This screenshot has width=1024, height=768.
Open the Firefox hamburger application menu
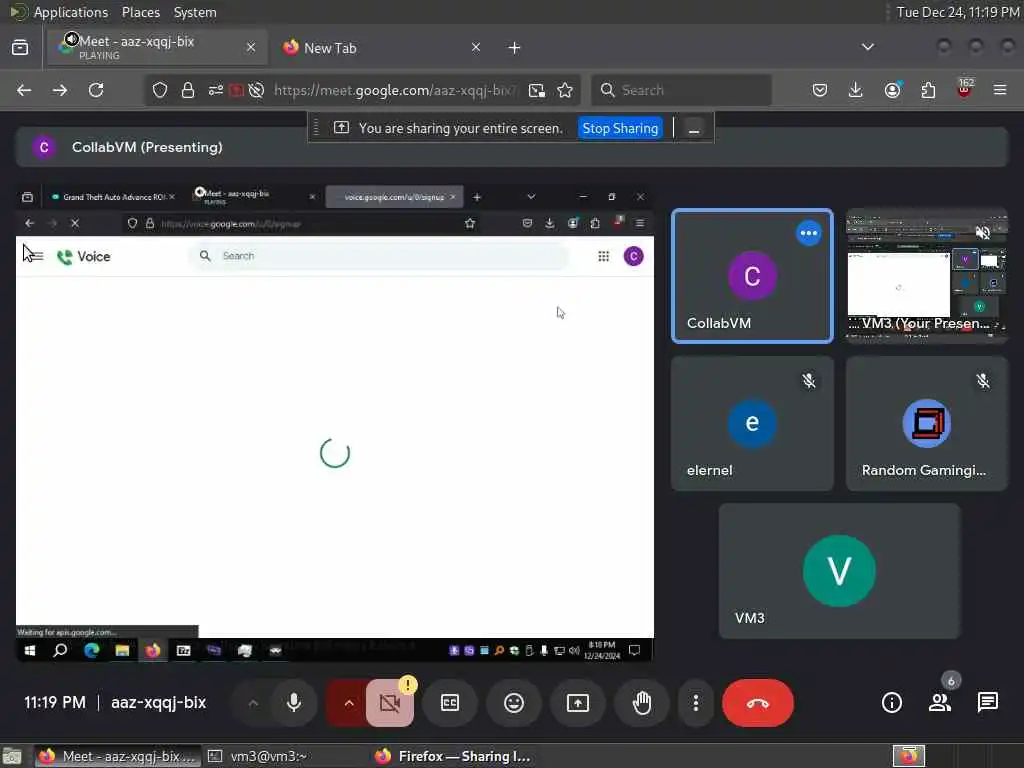(1000, 90)
